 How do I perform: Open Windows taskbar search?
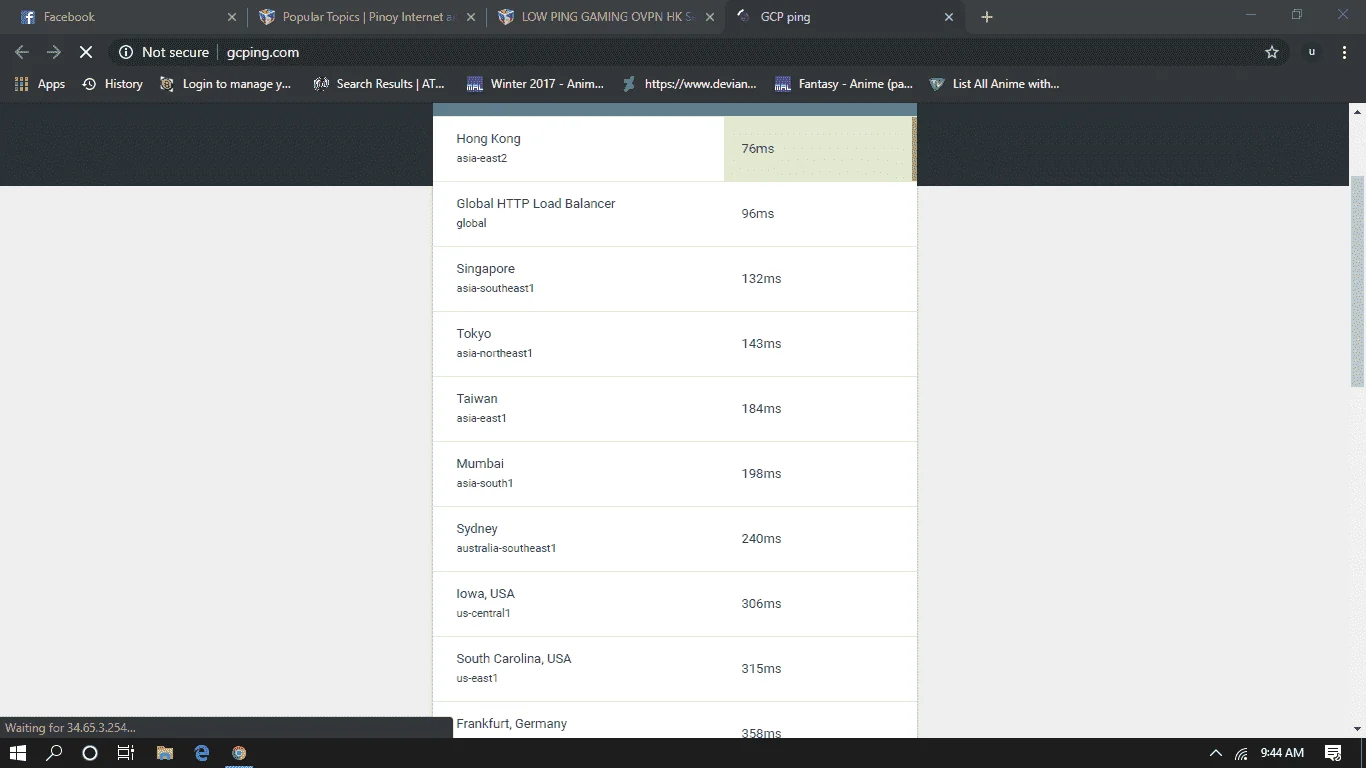tap(54, 753)
